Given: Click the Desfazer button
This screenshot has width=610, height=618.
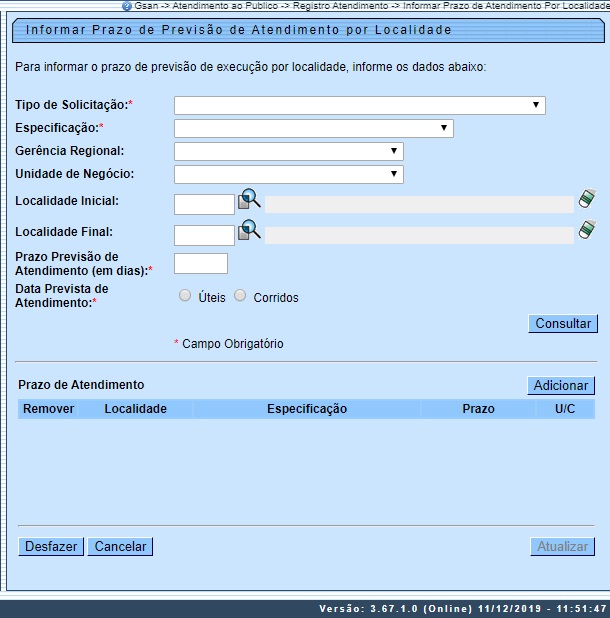Looking at the screenshot, I should click(51, 547).
